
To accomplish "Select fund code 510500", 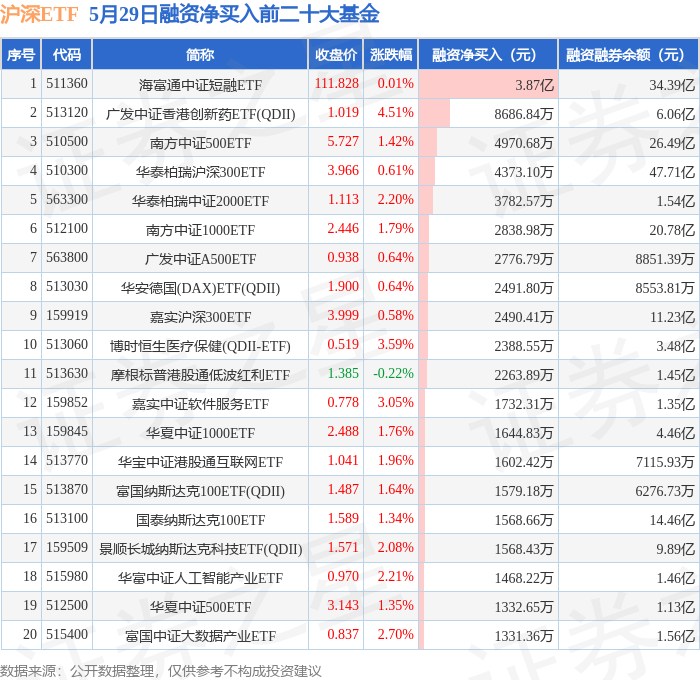I will coord(67,141).
